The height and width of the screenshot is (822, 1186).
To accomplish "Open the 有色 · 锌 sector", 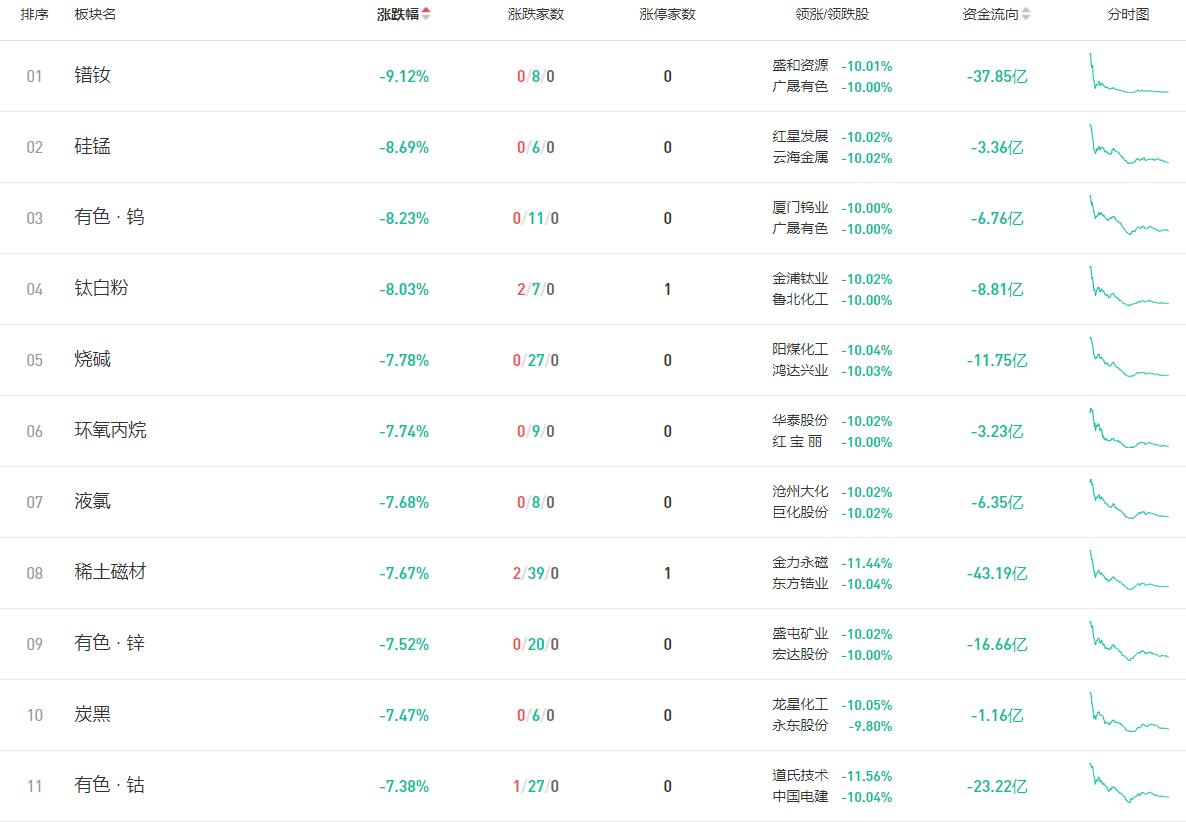I will point(109,644).
